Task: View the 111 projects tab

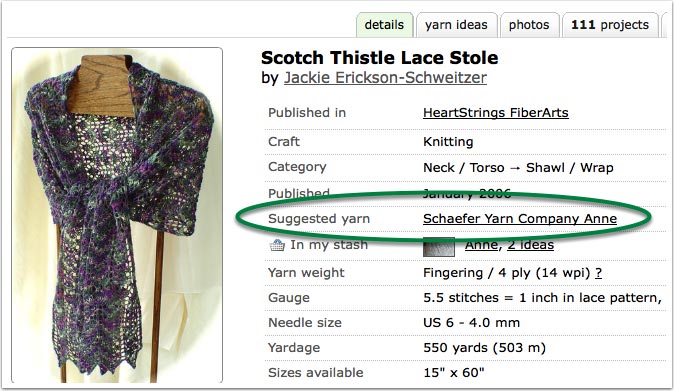Action: (x=610, y=25)
